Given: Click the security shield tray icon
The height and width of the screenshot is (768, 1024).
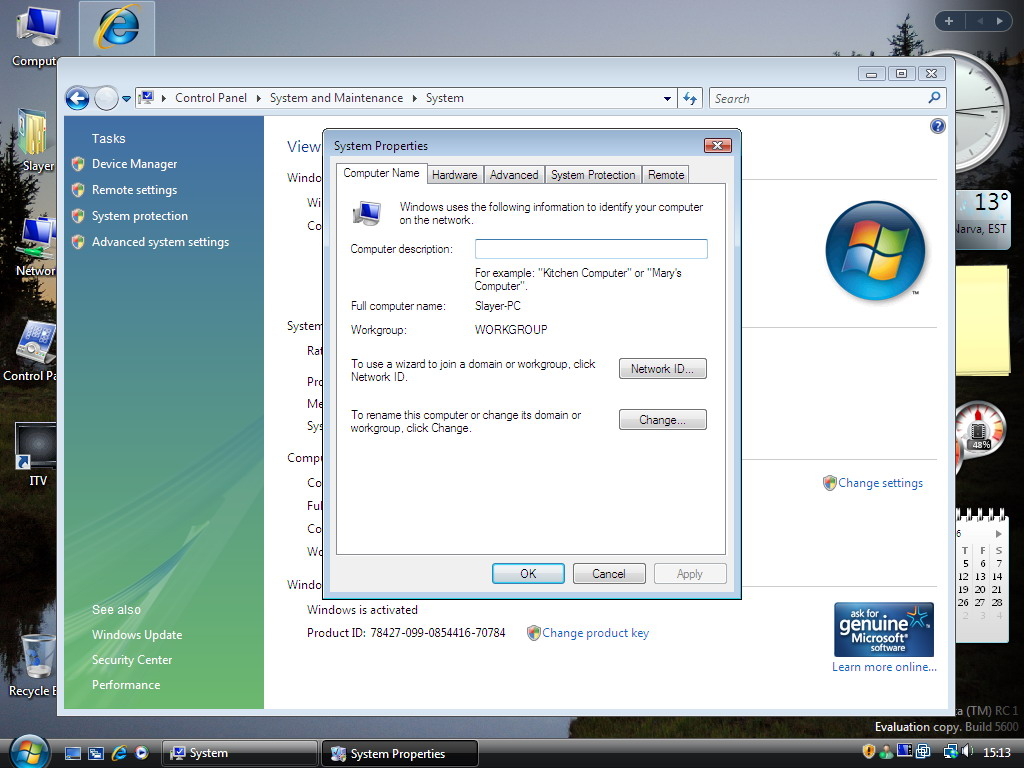Looking at the screenshot, I should coord(869,752).
